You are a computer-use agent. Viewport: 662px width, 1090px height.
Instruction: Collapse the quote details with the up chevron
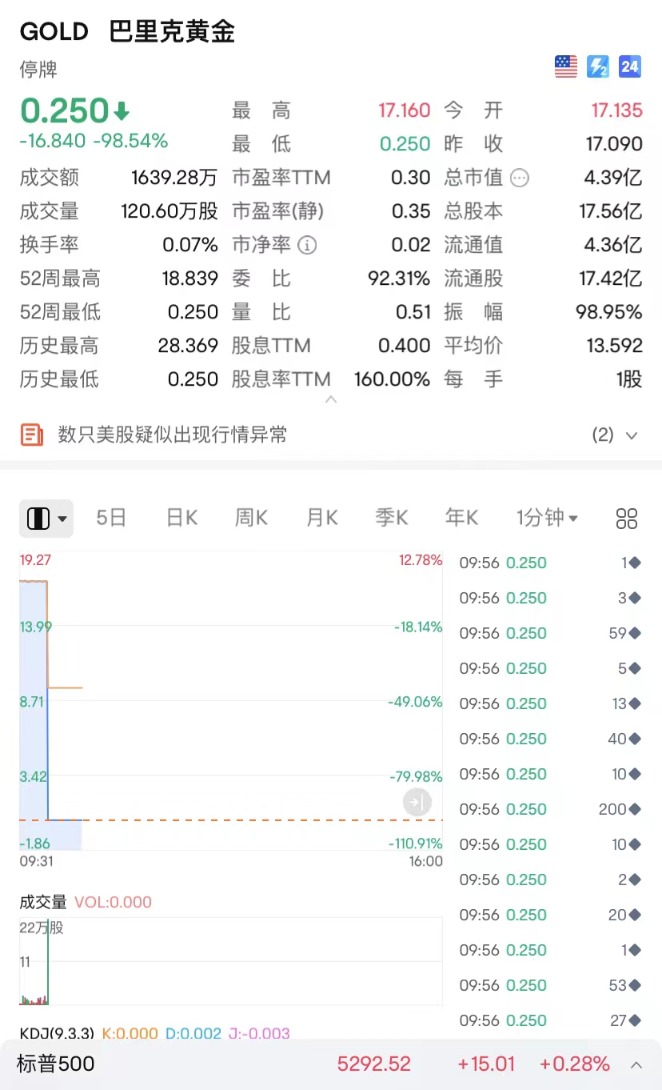point(331,400)
